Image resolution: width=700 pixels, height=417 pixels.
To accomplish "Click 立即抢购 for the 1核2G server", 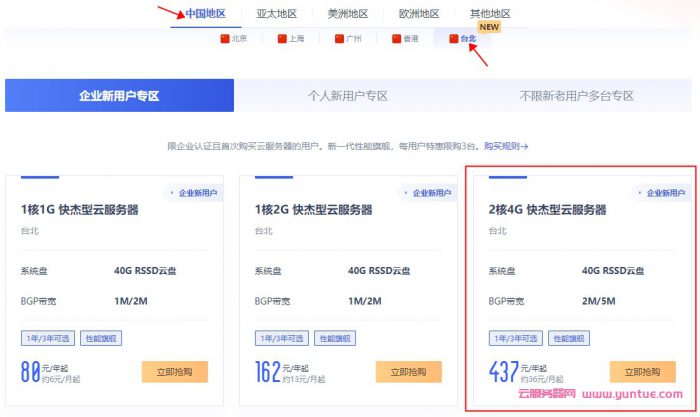I will (x=408, y=372).
